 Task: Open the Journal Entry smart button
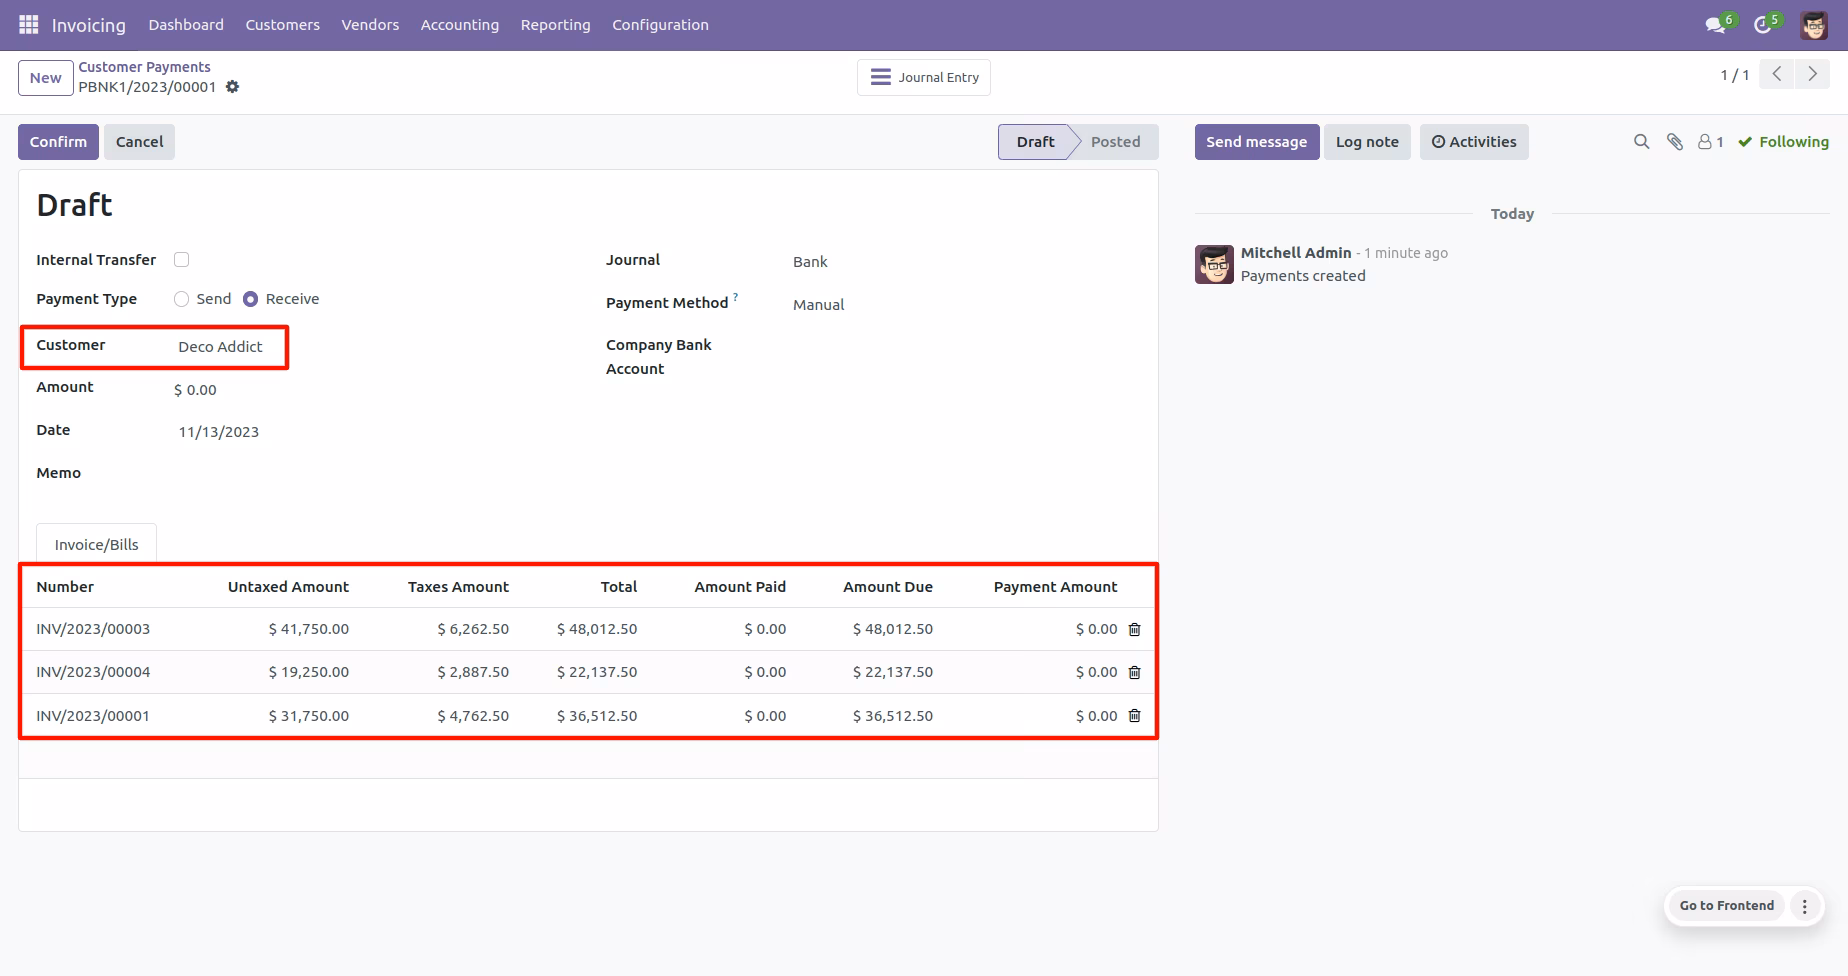click(924, 77)
